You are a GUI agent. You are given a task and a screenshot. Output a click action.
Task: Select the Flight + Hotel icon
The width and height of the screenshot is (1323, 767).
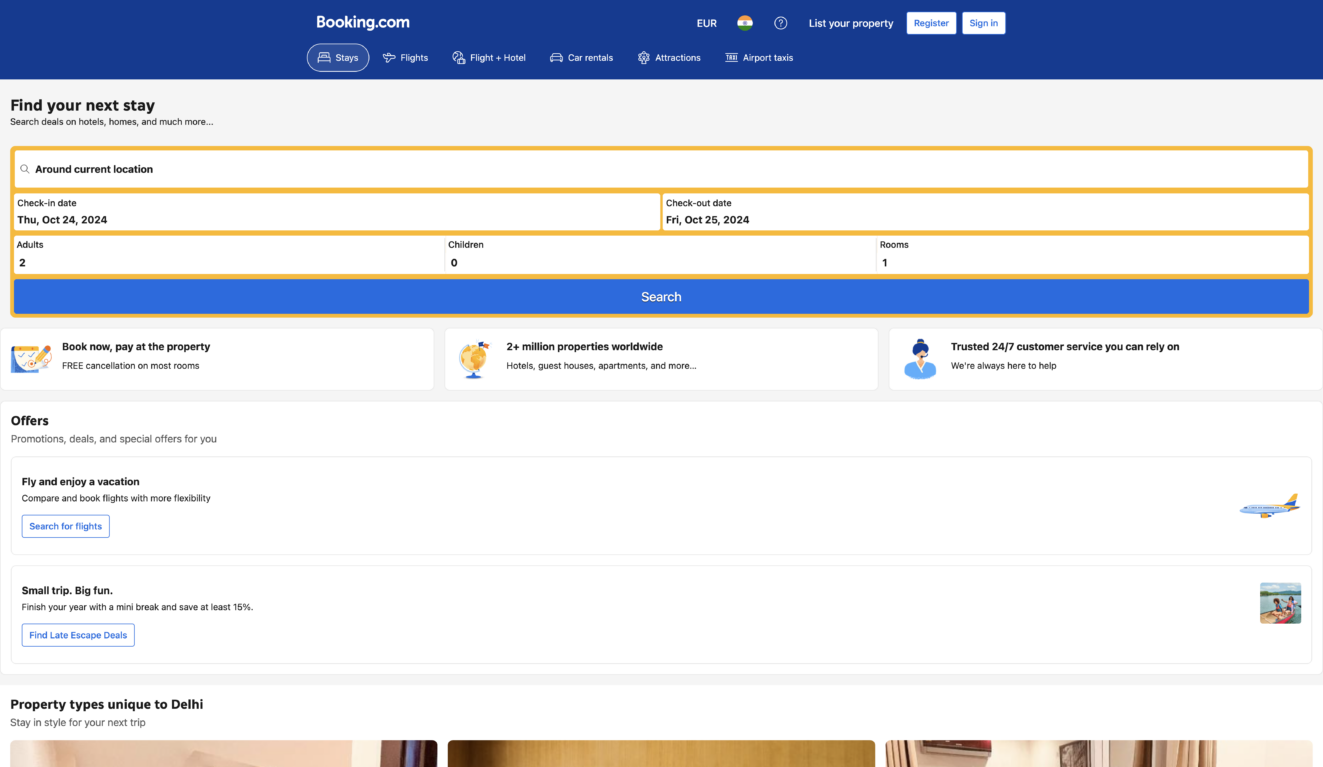(x=457, y=57)
